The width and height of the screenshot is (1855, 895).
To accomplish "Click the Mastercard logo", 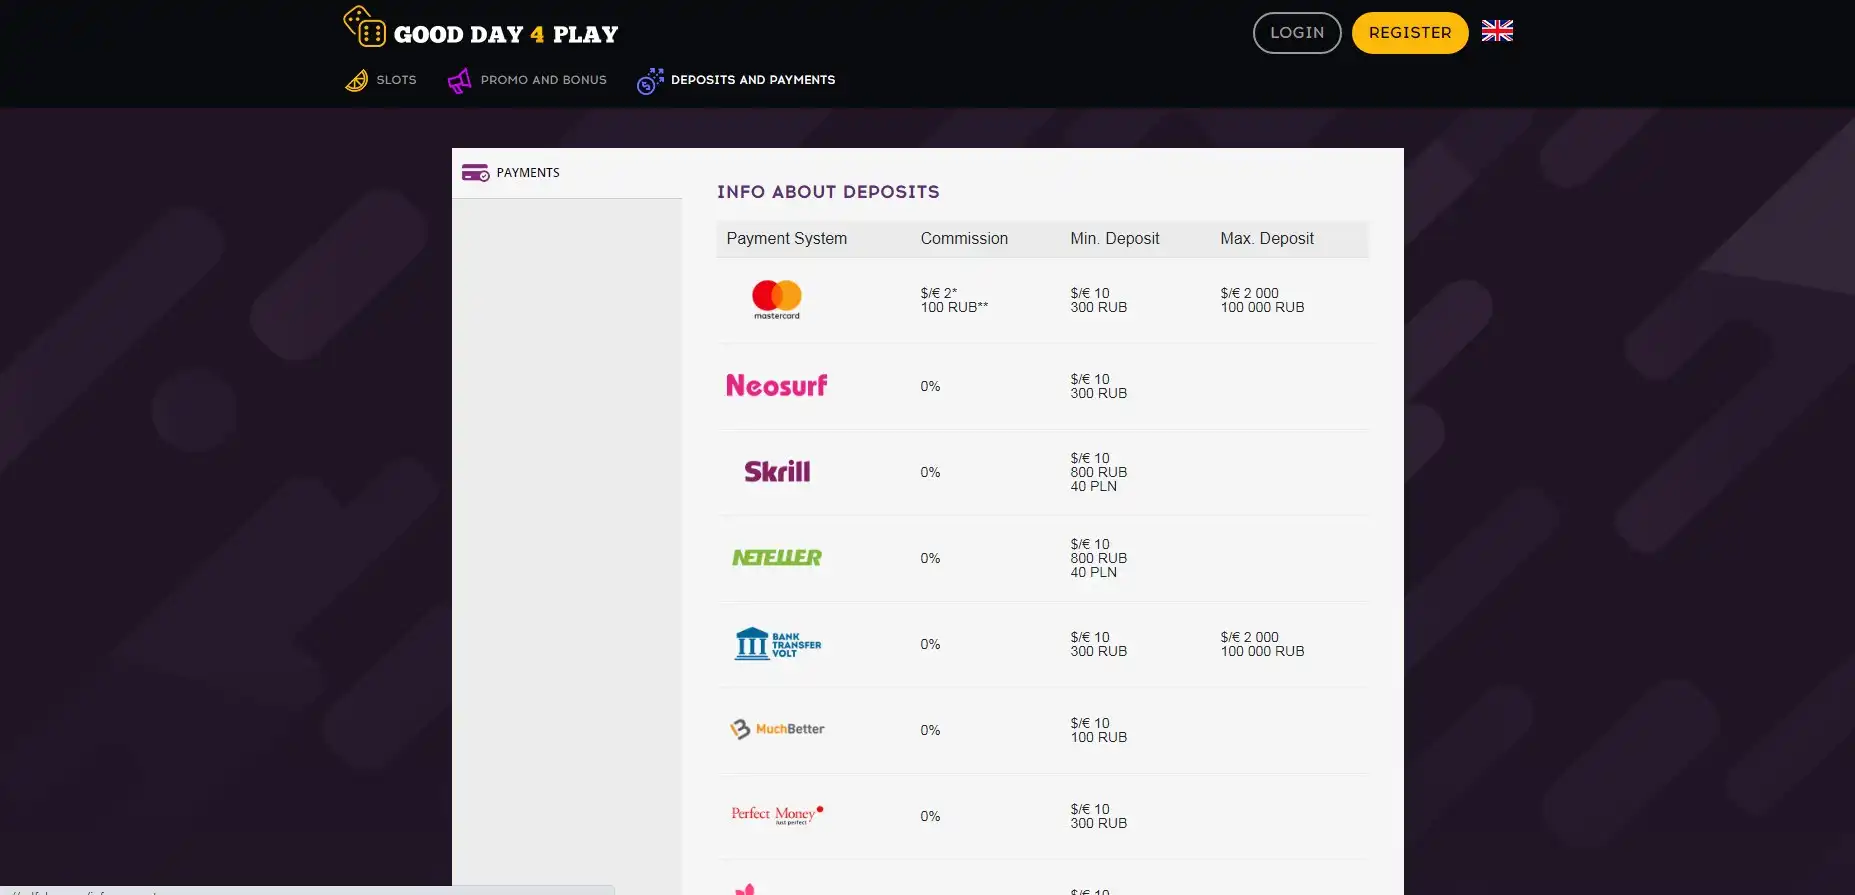I will [x=777, y=299].
